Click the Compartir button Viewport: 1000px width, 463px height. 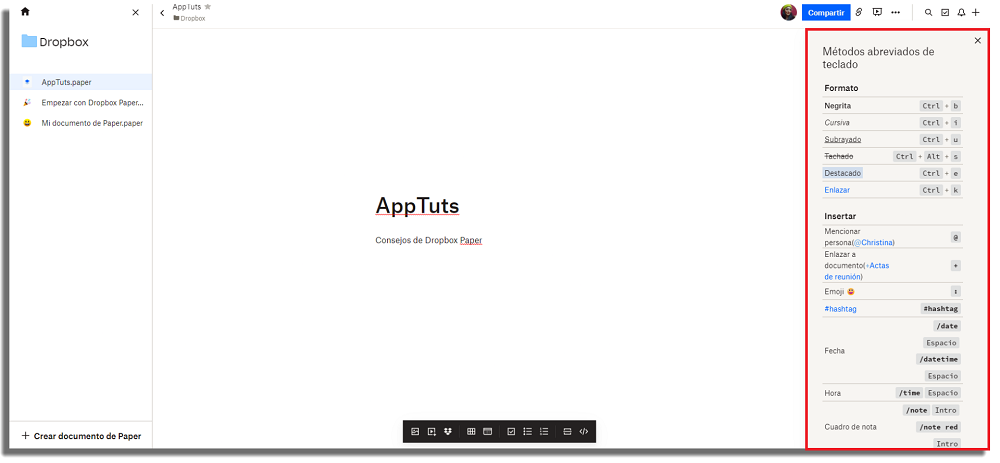tap(826, 12)
